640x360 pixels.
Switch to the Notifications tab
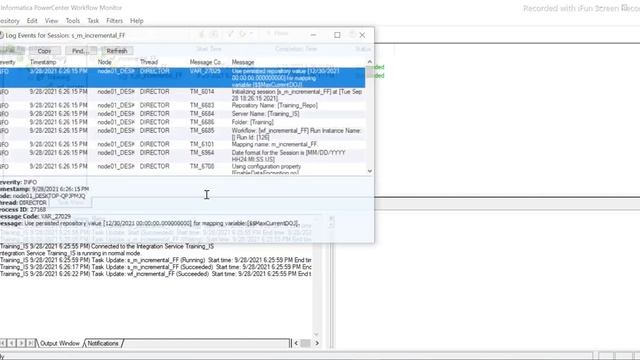click(x=103, y=343)
